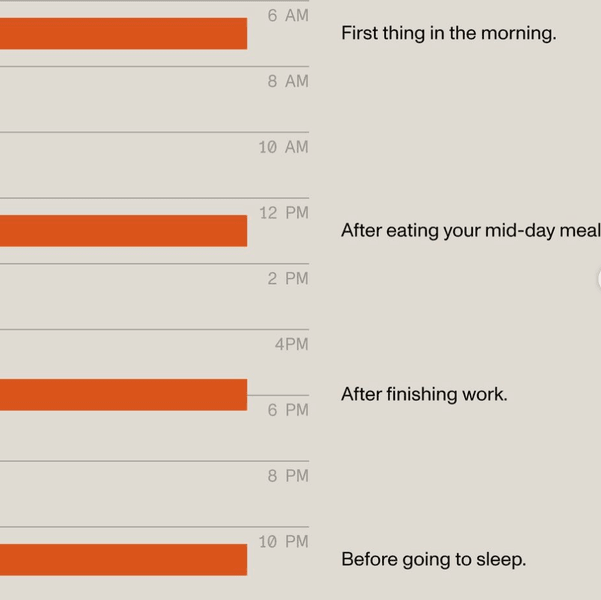Image resolution: width=601 pixels, height=600 pixels.
Task: Click 'After finishing work.' text
Action: pyautogui.click(x=424, y=395)
